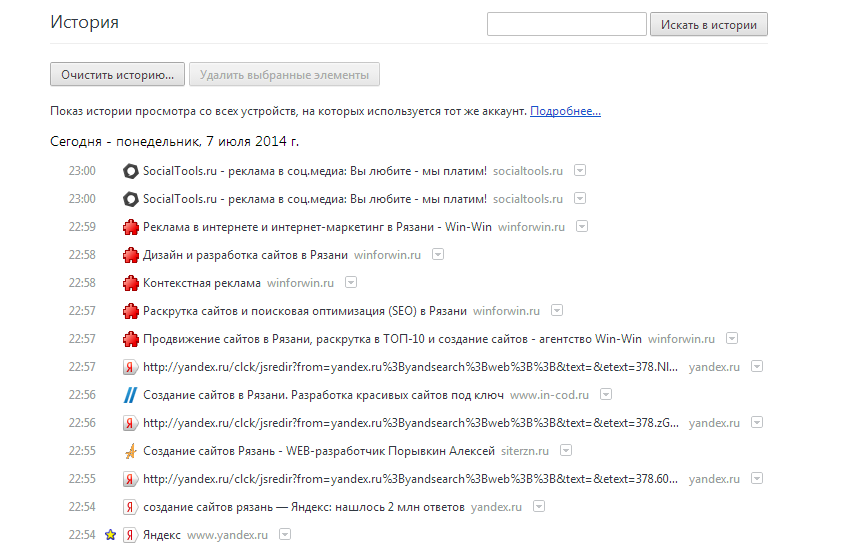Click the 'www.yandex.ru' domain text
The height and width of the screenshot is (556, 852).
[227, 535]
